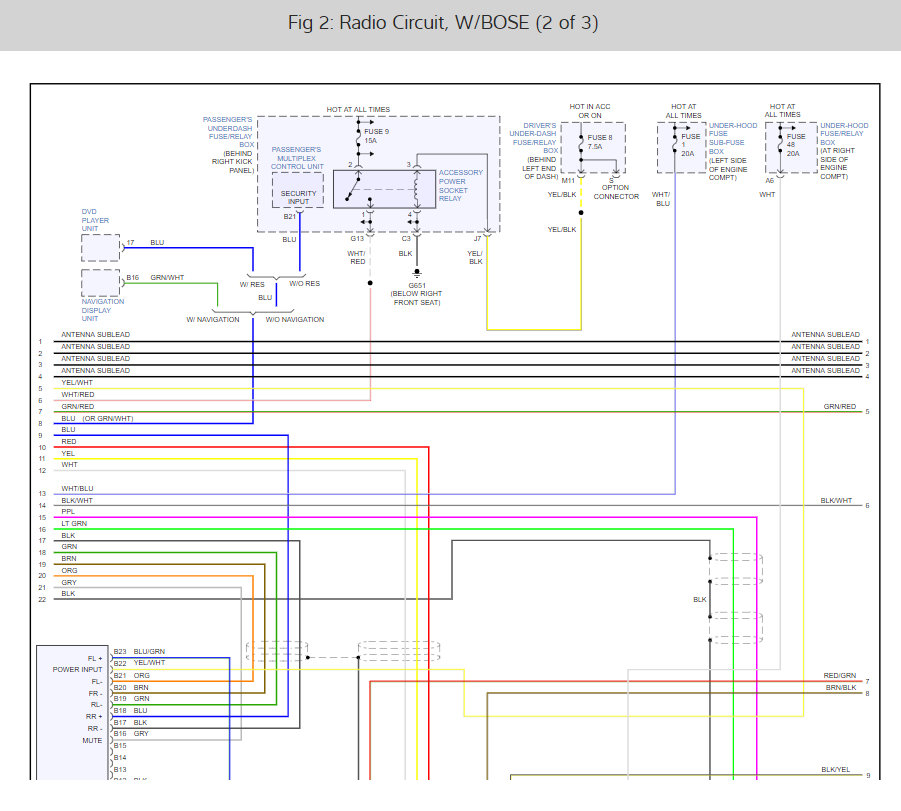Click the figure title Radio Circuit W/BOSE

(x=443, y=23)
